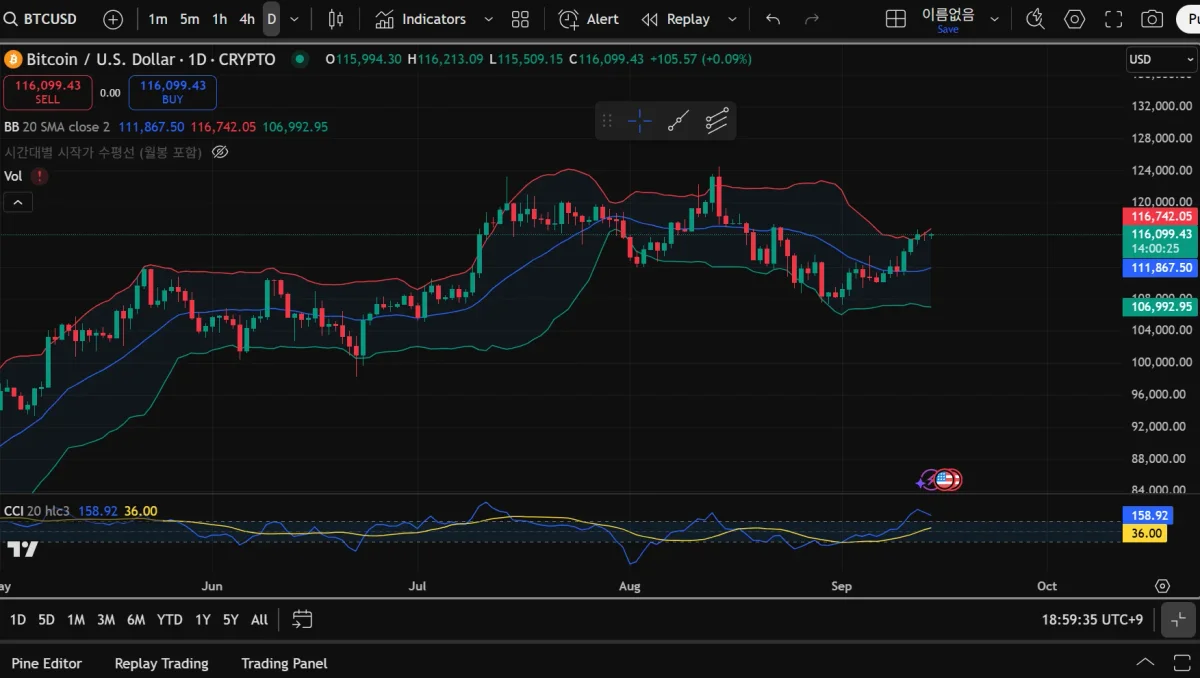Open the go-to-date calendar icon

click(x=302, y=620)
